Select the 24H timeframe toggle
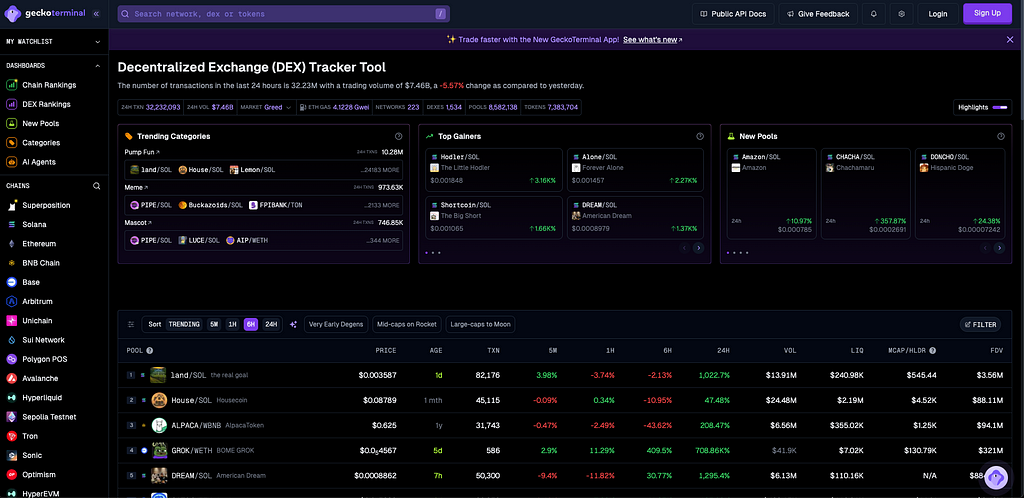The width and height of the screenshot is (1024, 498). point(271,324)
